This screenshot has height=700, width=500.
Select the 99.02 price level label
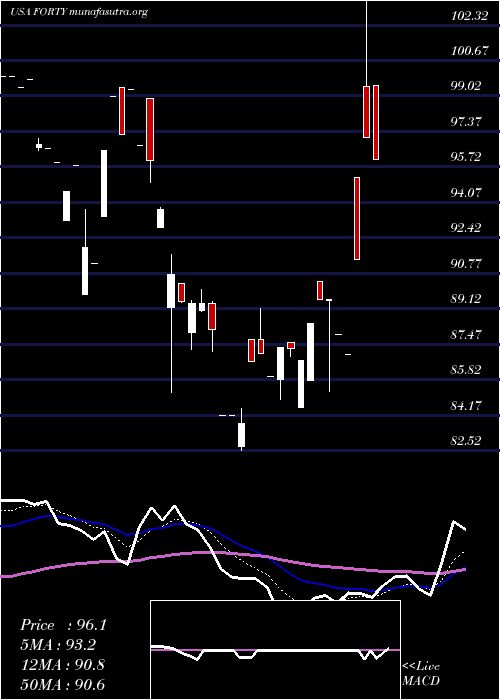click(x=466, y=86)
